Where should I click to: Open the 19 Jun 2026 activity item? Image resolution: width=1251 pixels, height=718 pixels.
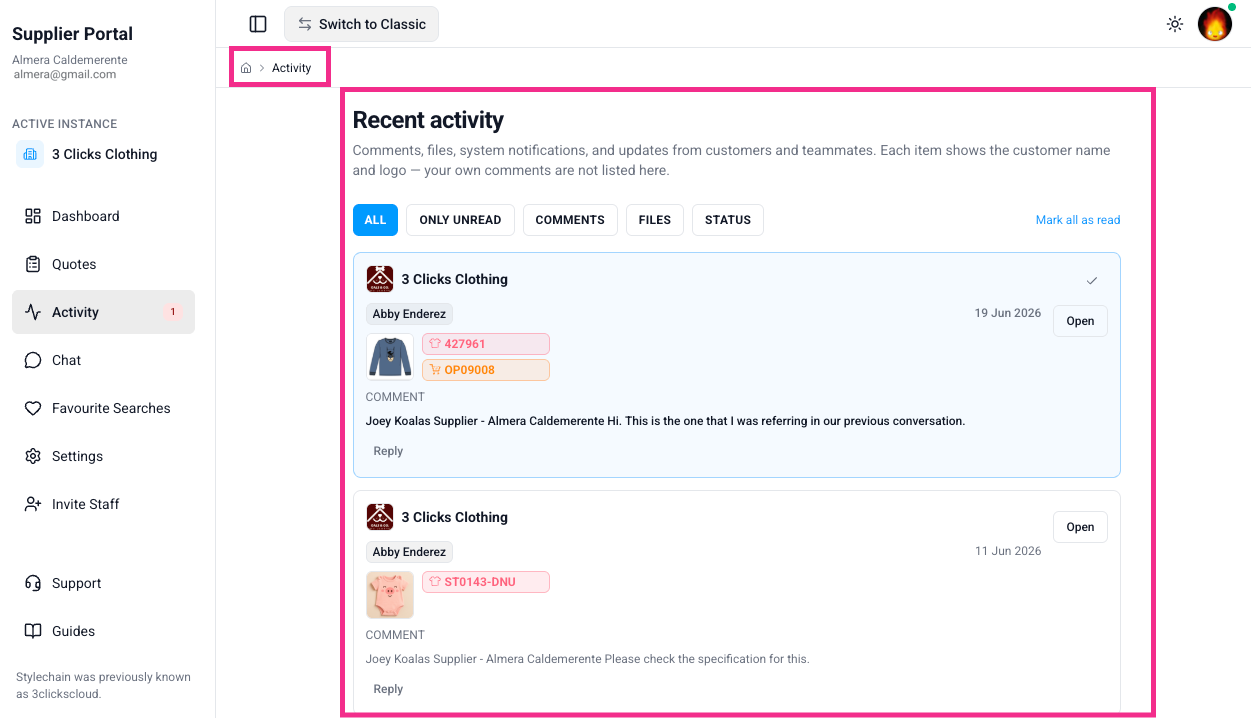pos(1080,321)
